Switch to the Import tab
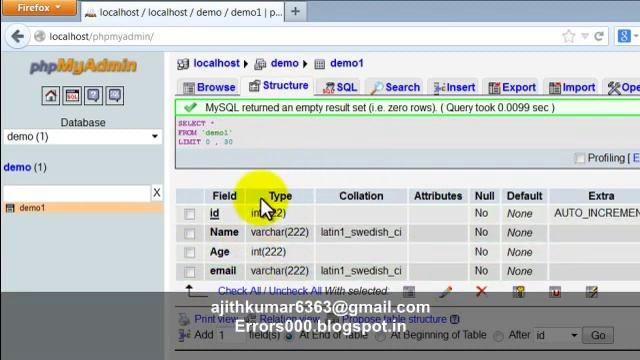The width and height of the screenshot is (640, 360). pos(572,87)
